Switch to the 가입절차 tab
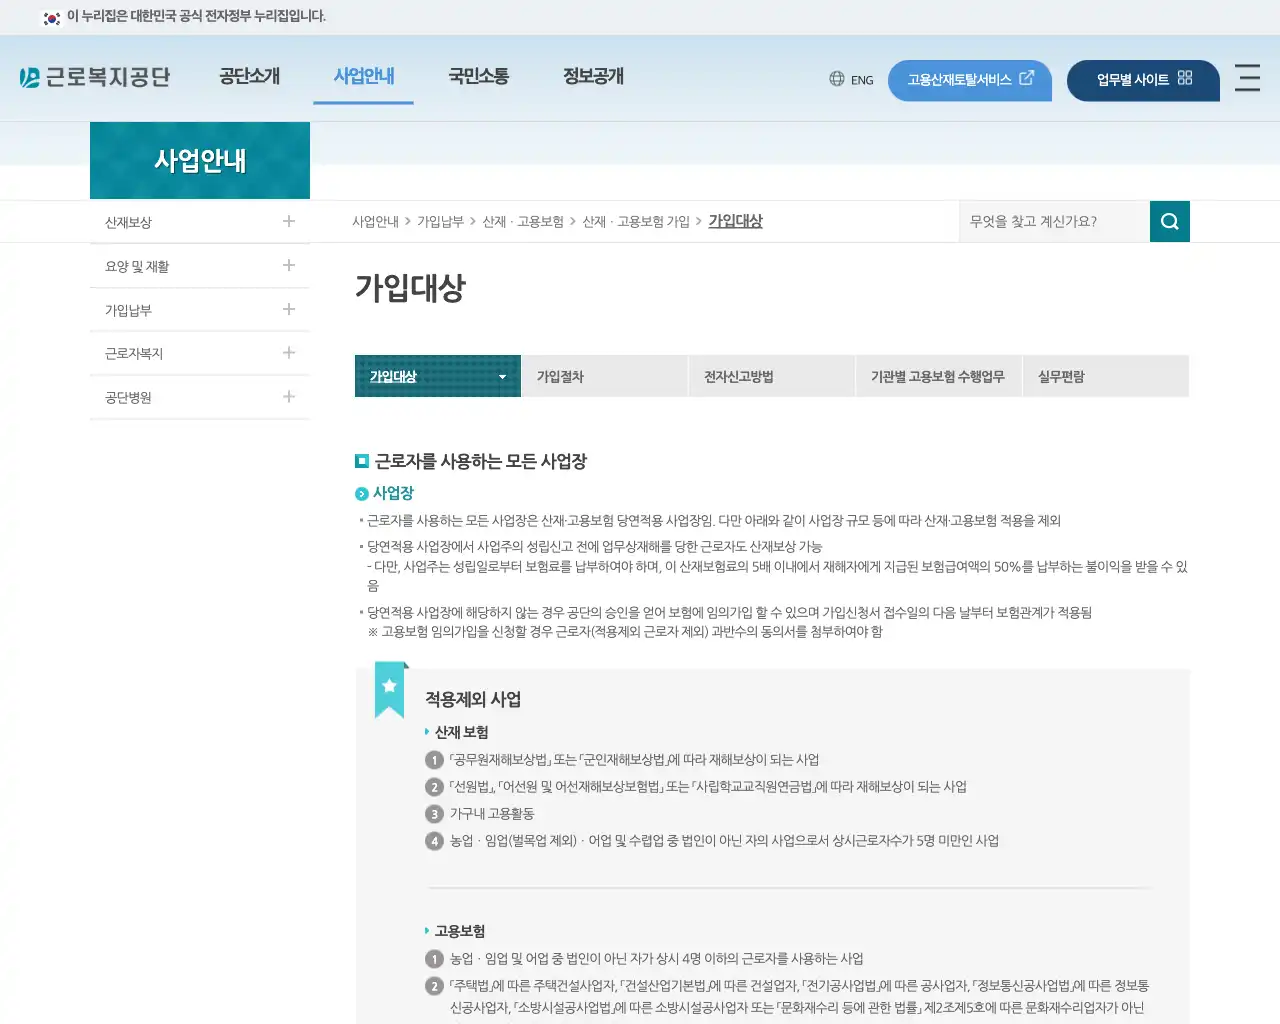1280x1024 pixels. tap(560, 376)
